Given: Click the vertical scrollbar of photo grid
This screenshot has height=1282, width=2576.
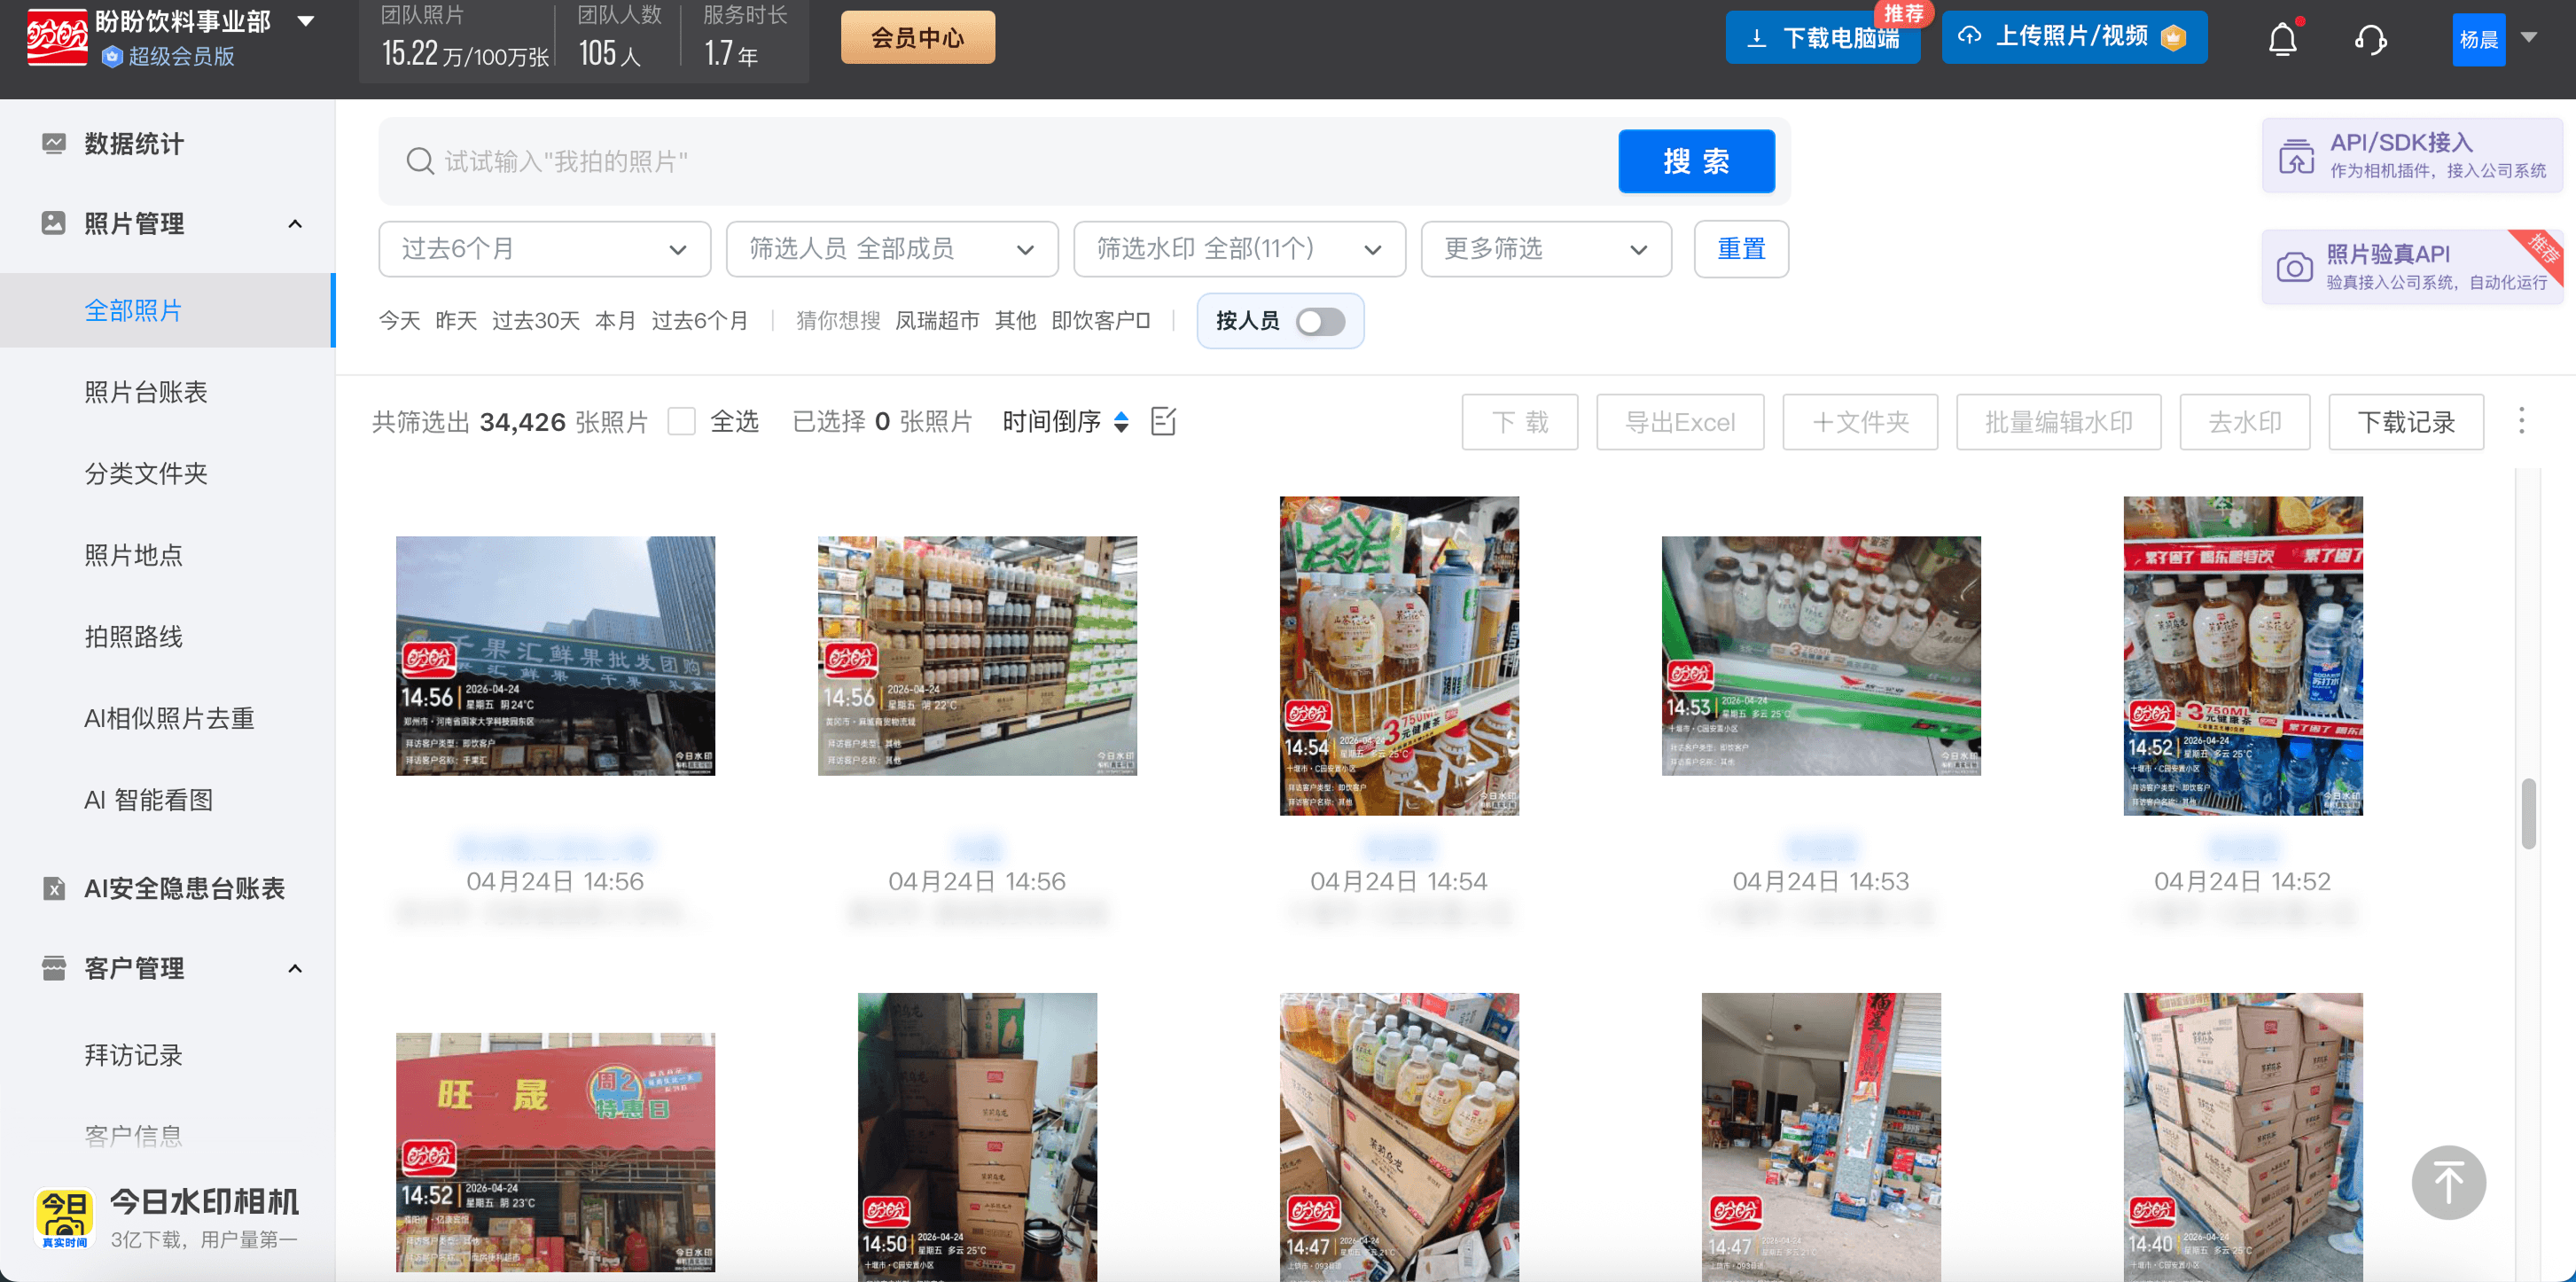Looking at the screenshot, I should 2528,814.
